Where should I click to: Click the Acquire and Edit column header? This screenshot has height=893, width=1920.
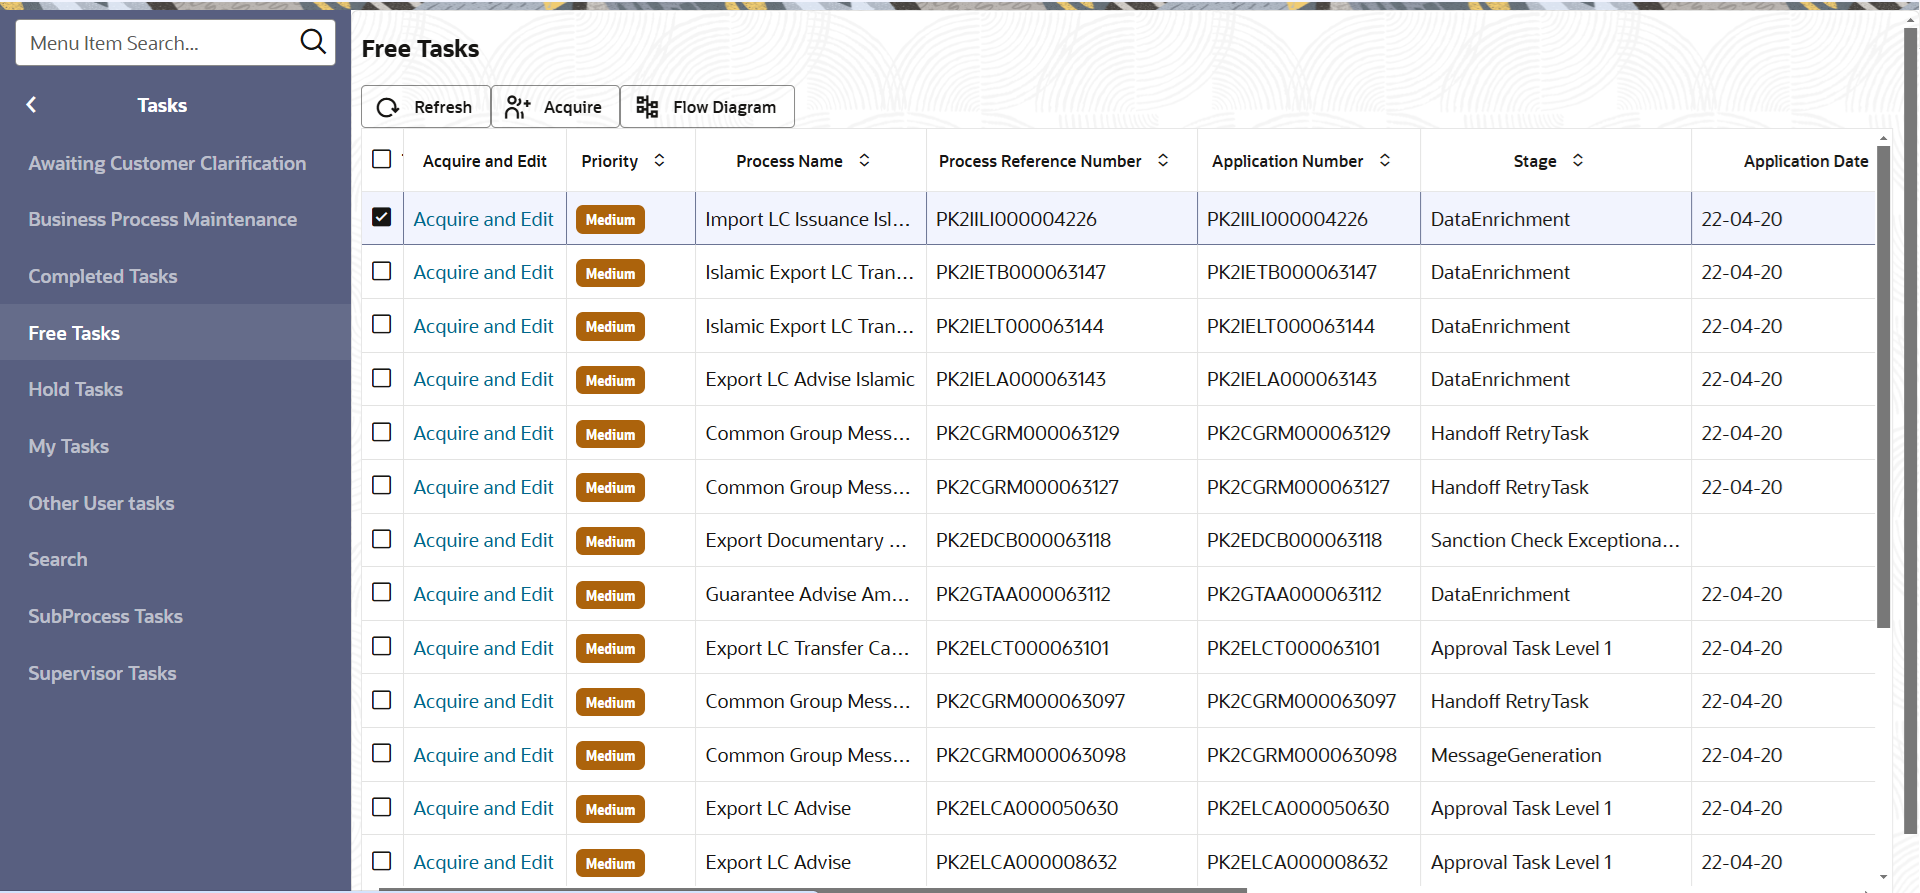click(484, 161)
